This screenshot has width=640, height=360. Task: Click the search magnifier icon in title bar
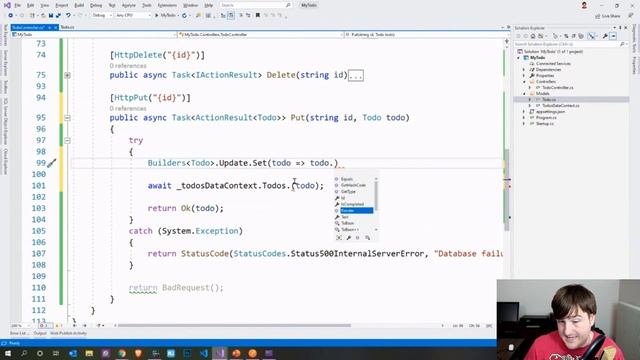(x=288, y=5)
